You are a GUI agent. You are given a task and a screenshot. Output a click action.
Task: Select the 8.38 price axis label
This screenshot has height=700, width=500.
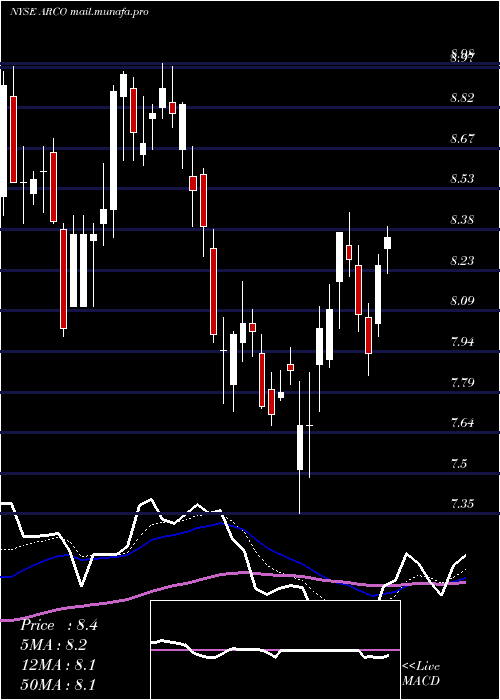tap(462, 220)
